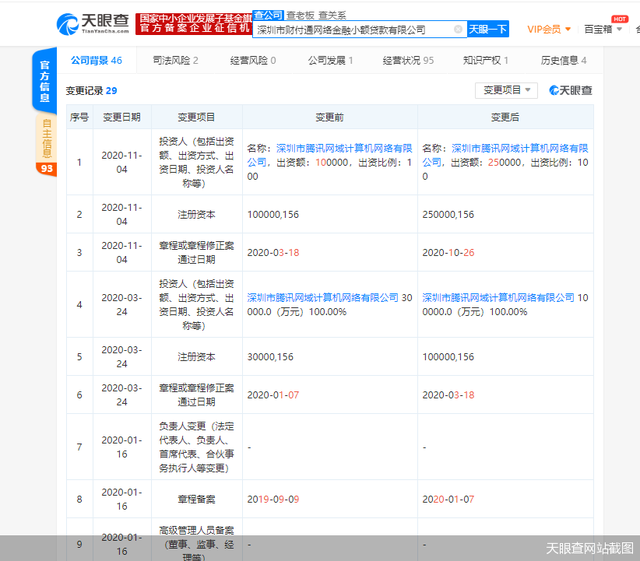
Task: Click the value 100000,156 in row 2
Action: [273, 214]
